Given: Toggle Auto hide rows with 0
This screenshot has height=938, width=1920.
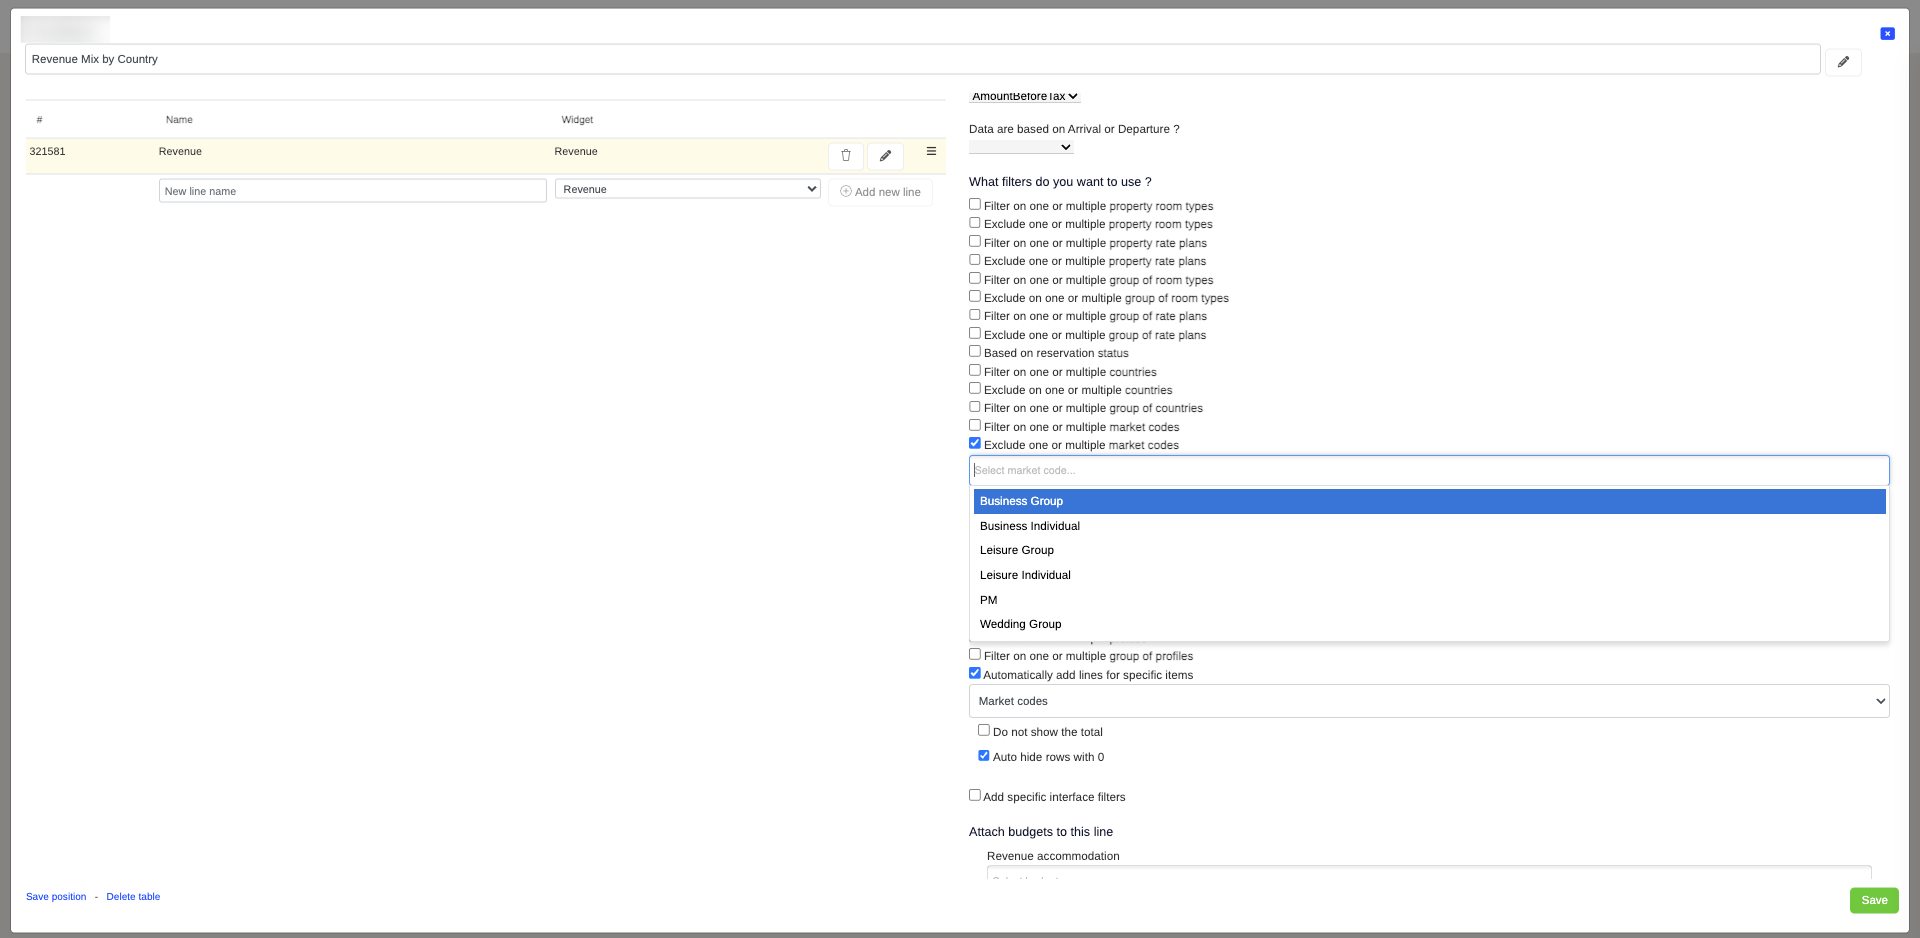Looking at the screenshot, I should tap(984, 756).
